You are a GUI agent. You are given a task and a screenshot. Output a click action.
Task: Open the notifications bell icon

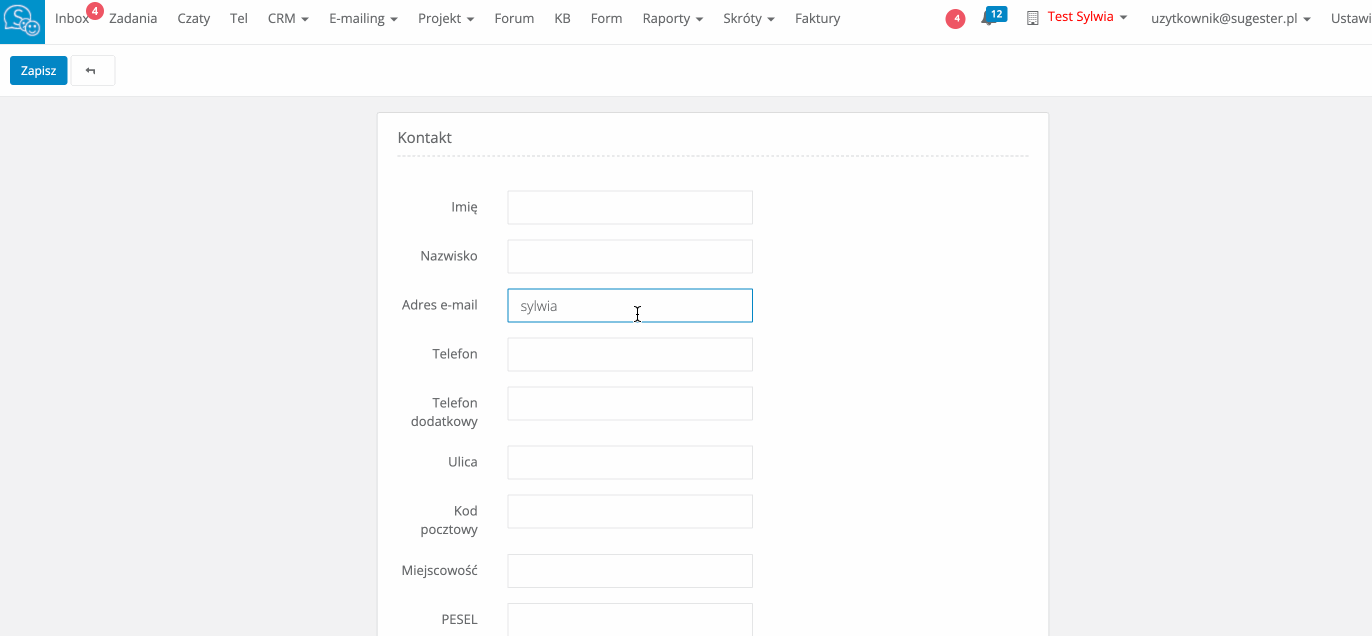pos(989,19)
